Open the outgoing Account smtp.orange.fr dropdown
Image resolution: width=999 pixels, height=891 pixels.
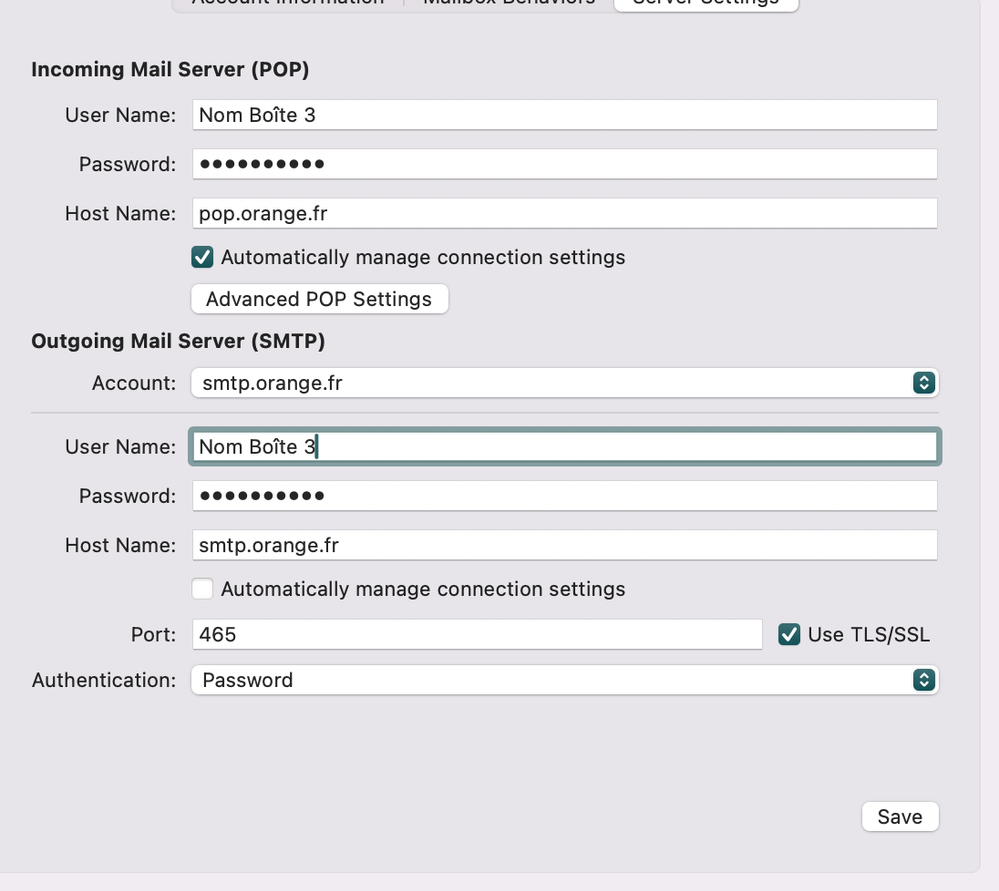coord(564,383)
